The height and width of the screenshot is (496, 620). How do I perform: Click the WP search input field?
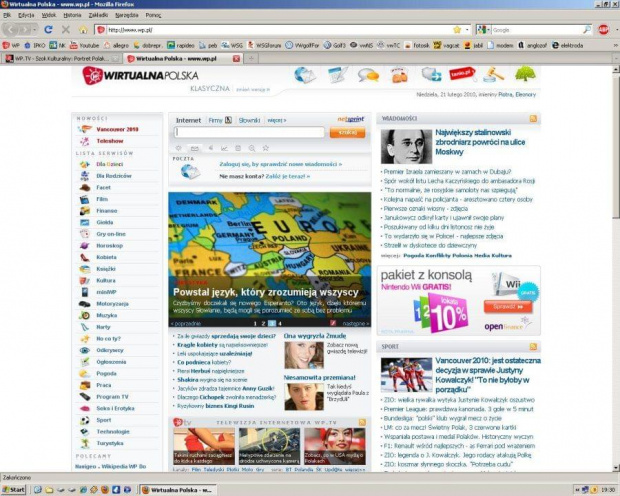[249, 132]
